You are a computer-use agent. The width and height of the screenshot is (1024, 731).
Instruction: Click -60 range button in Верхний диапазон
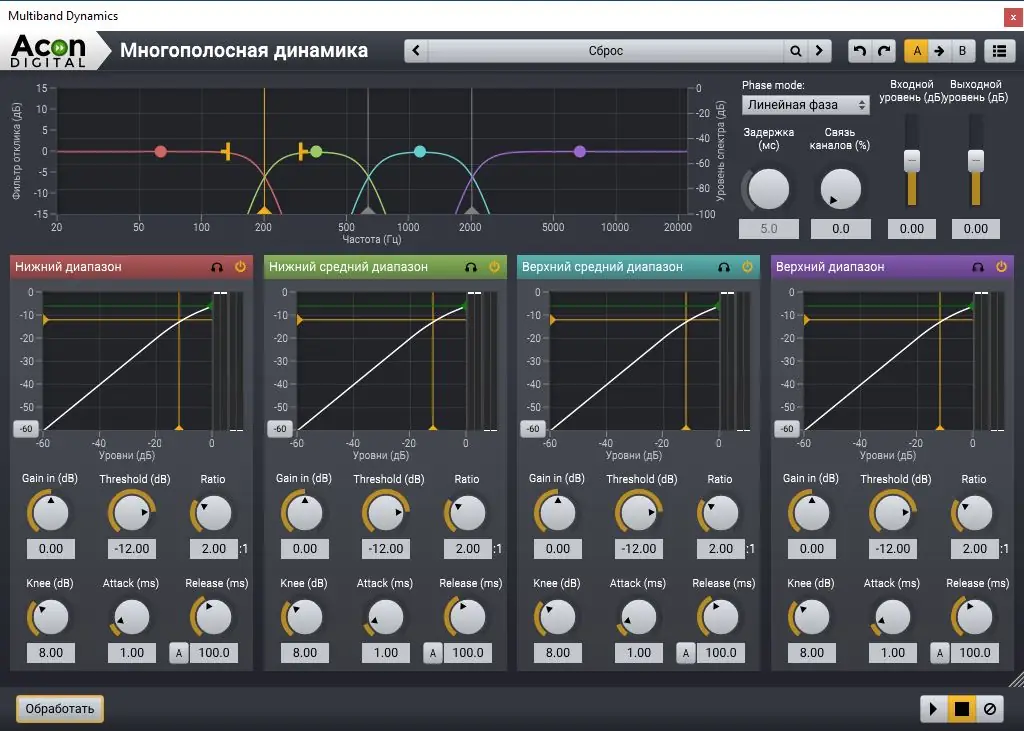coord(787,429)
